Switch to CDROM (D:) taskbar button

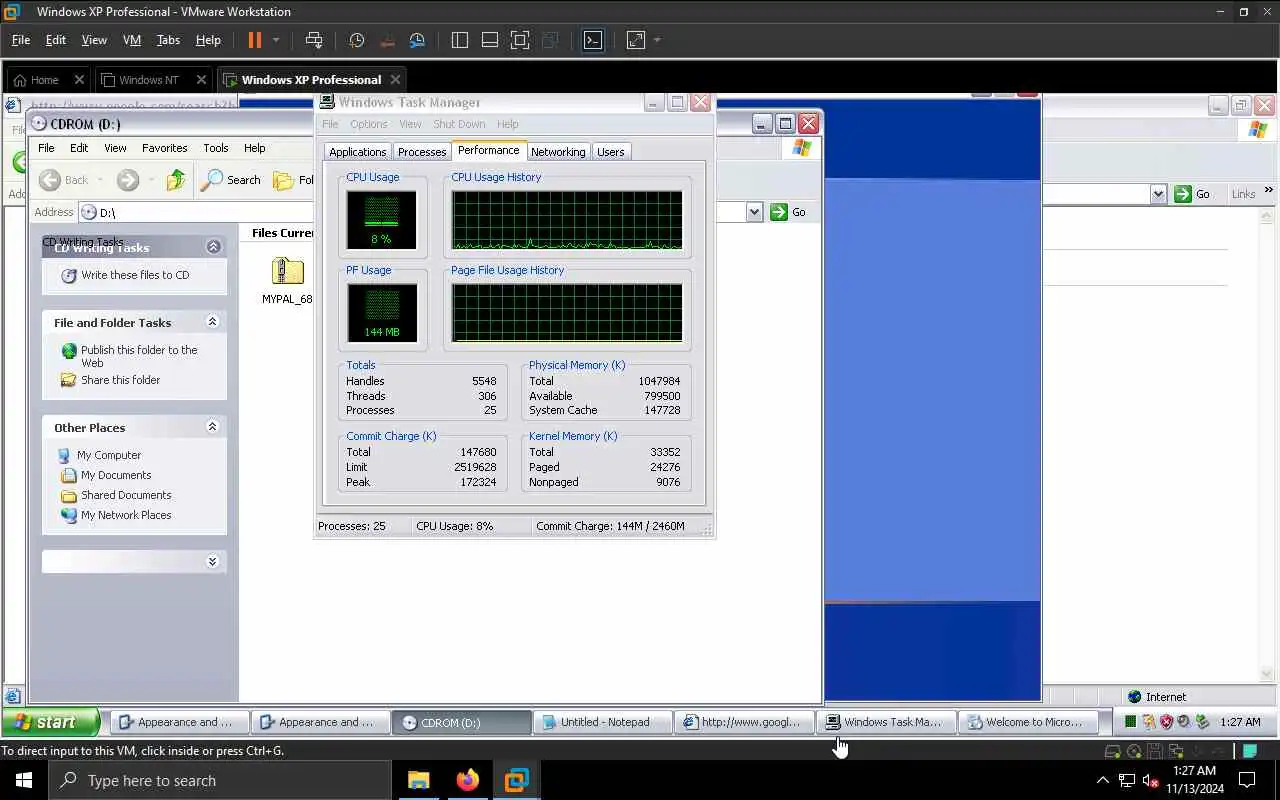click(x=463, y=722)
